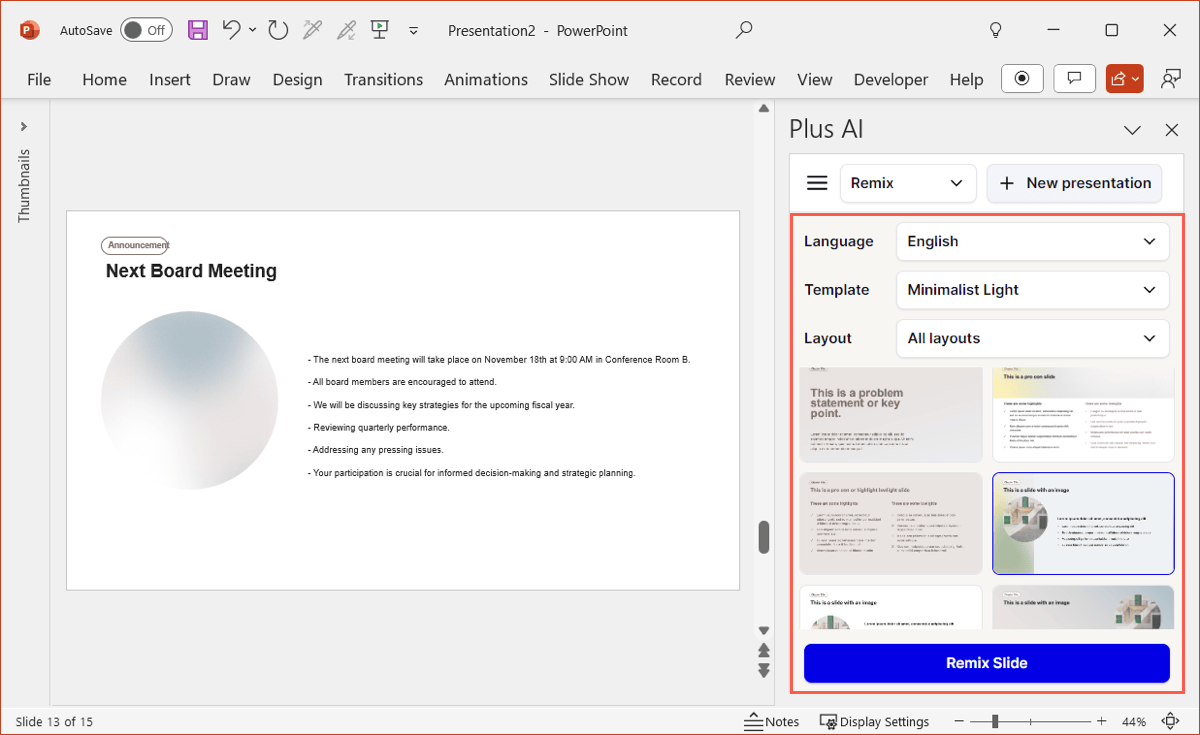Viewport: 1200px width, 735px height.
Task: Click the Record button icon in ribbon
Action: coord(1021,79)
